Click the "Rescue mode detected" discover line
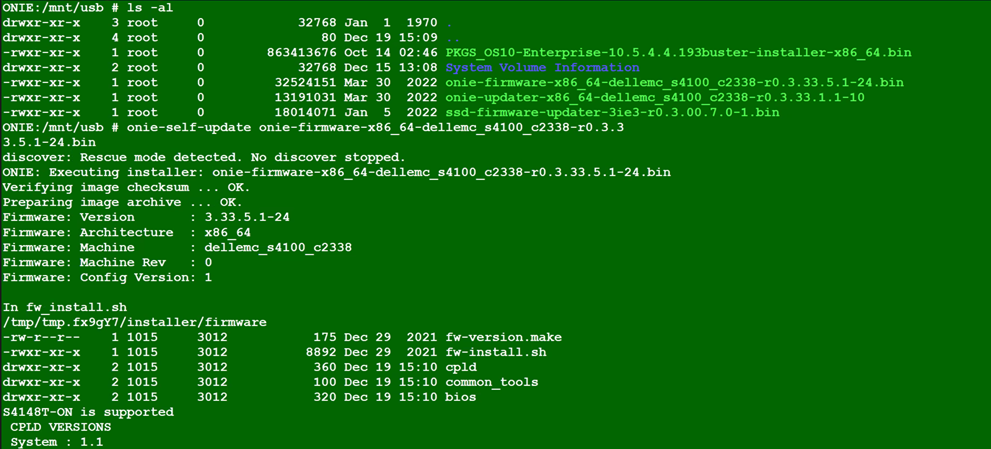The width and height of the screenshot is (991, 449). coord(203,157)
